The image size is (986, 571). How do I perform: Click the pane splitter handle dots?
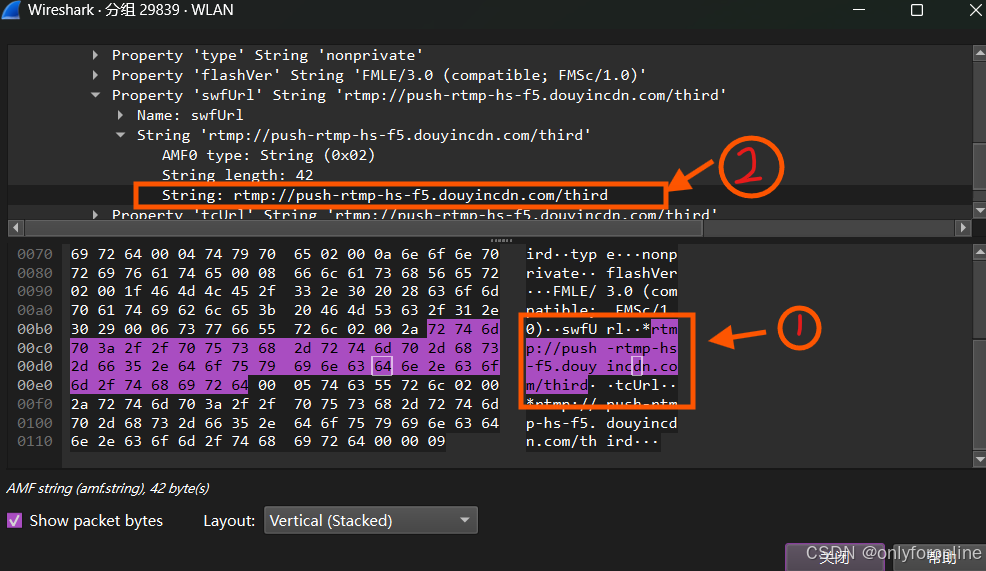501,240
